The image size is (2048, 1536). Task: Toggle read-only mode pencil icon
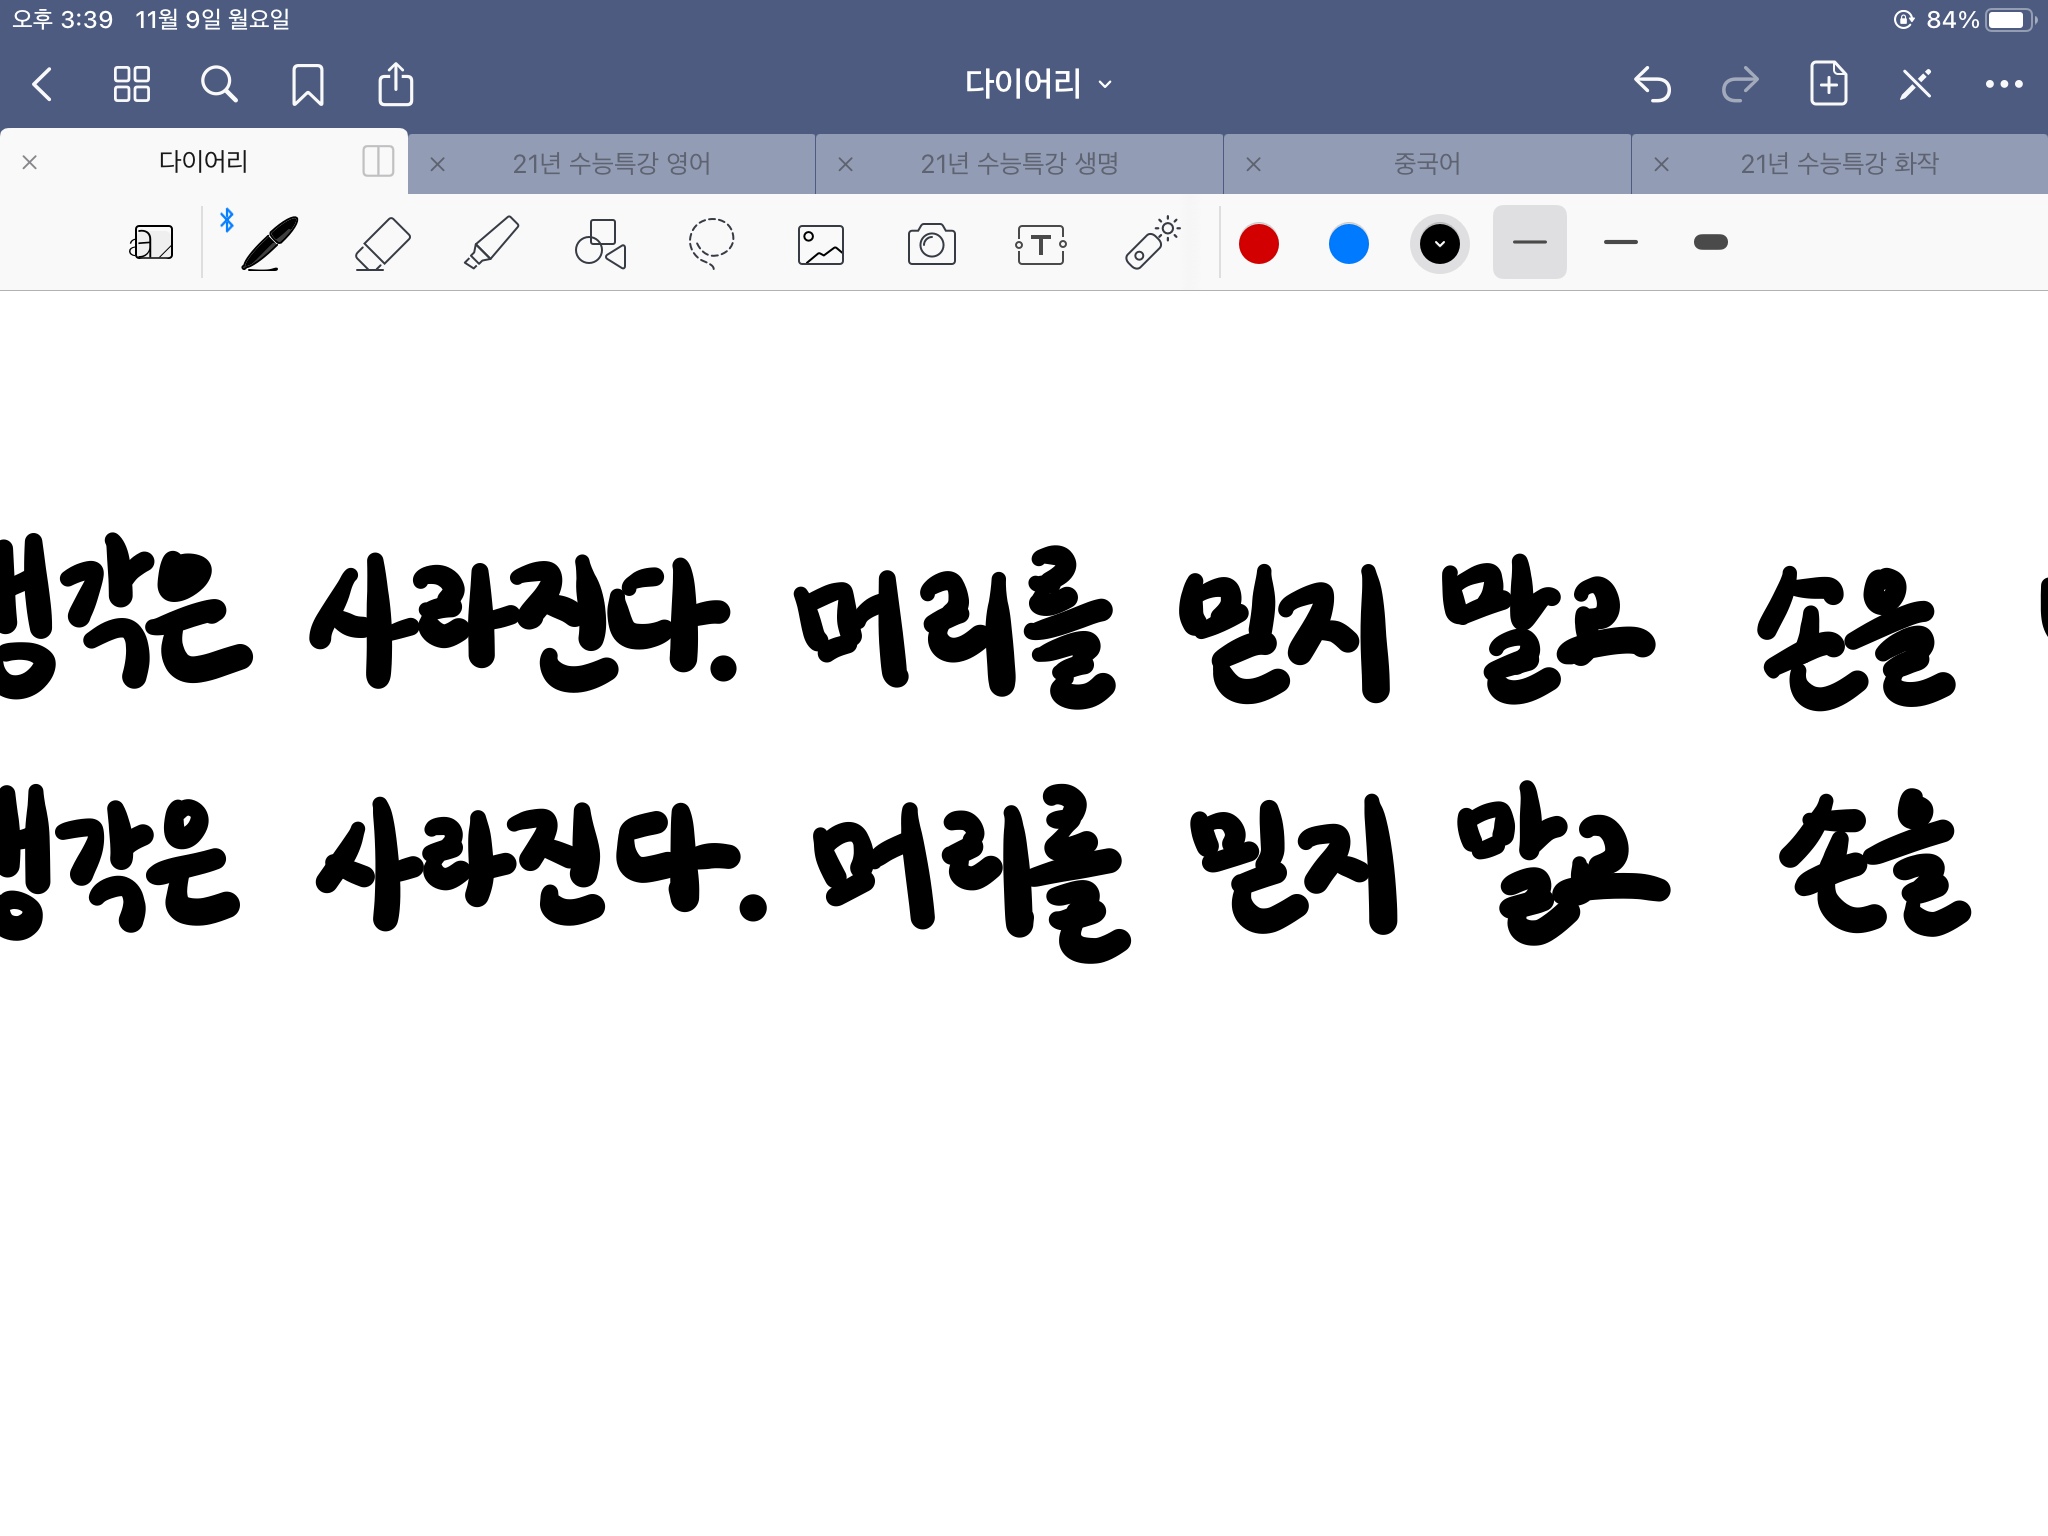click(1915, 84)
